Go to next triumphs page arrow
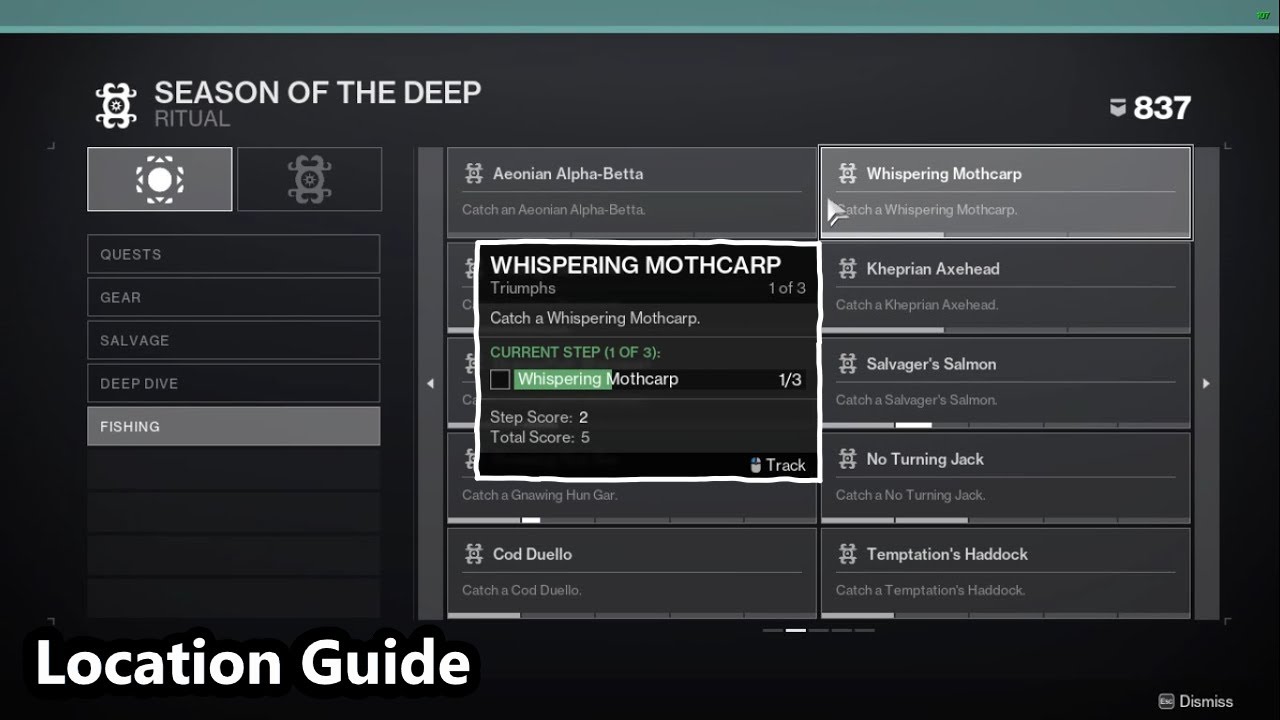 pyautogui.click(x=1206, y=383)
